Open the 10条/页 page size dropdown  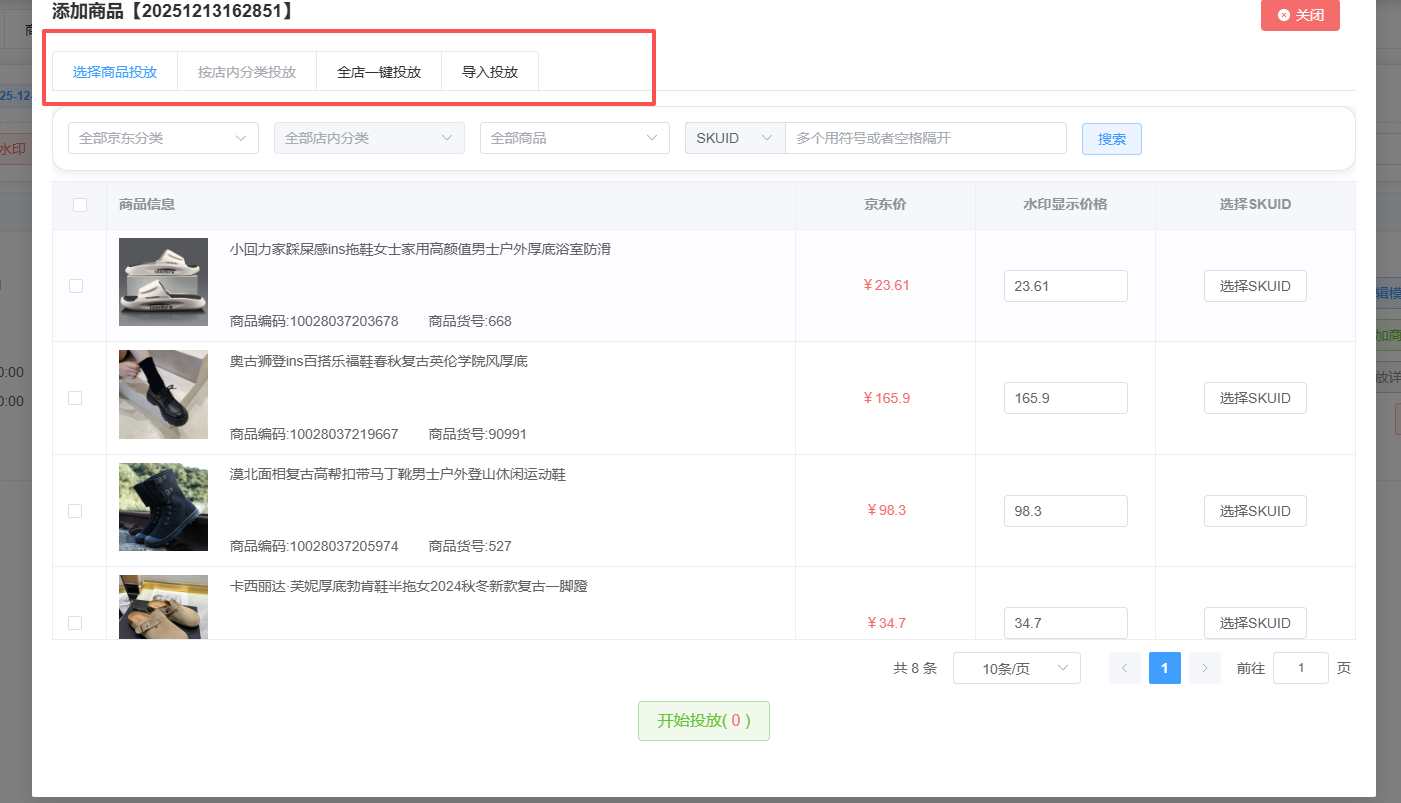[x=1016, y=668]
